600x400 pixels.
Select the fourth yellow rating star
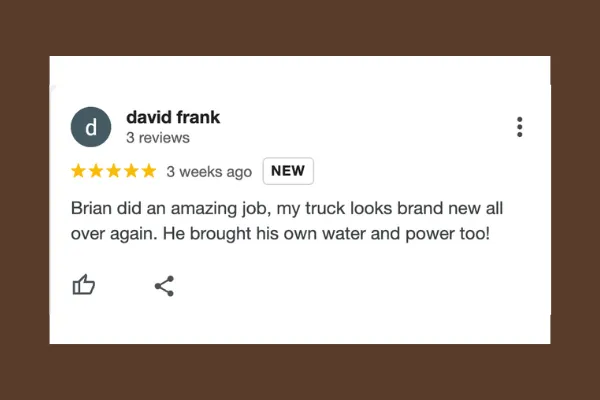click(x=131, y=171)
